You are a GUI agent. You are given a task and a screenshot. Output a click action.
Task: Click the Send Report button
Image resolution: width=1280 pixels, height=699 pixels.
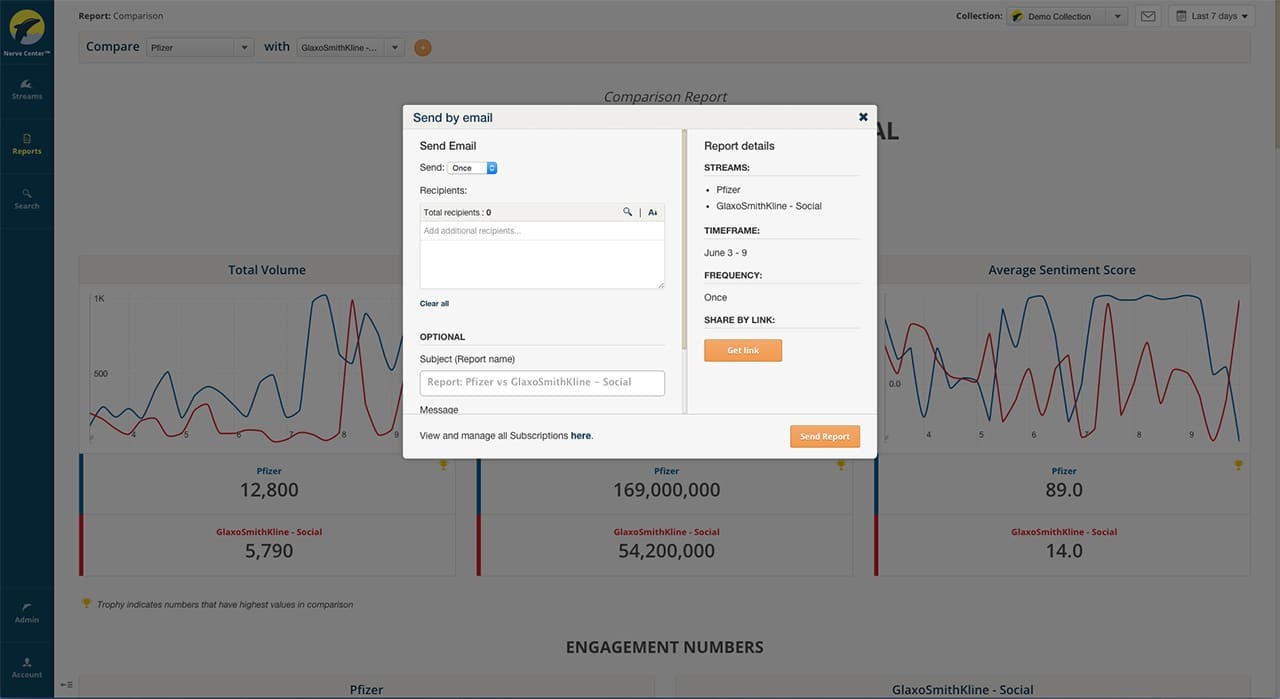click(x=824, y=436)
